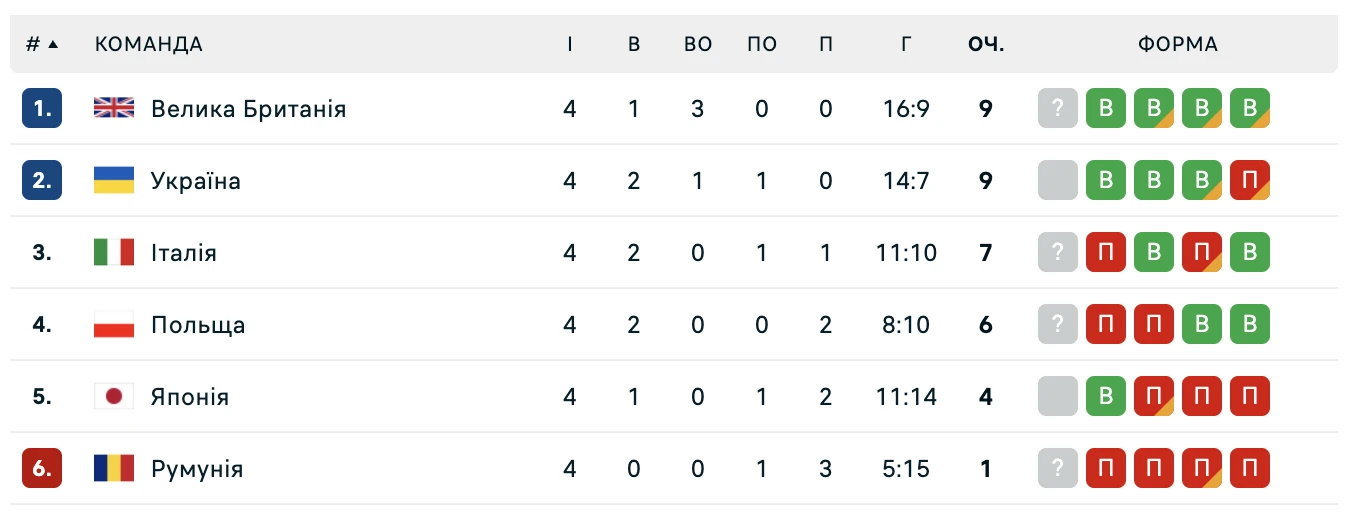The height and width of the screenshot is (514, 1354).
Task: Click Японія's green В form badge
Action: coord(1106,396)
